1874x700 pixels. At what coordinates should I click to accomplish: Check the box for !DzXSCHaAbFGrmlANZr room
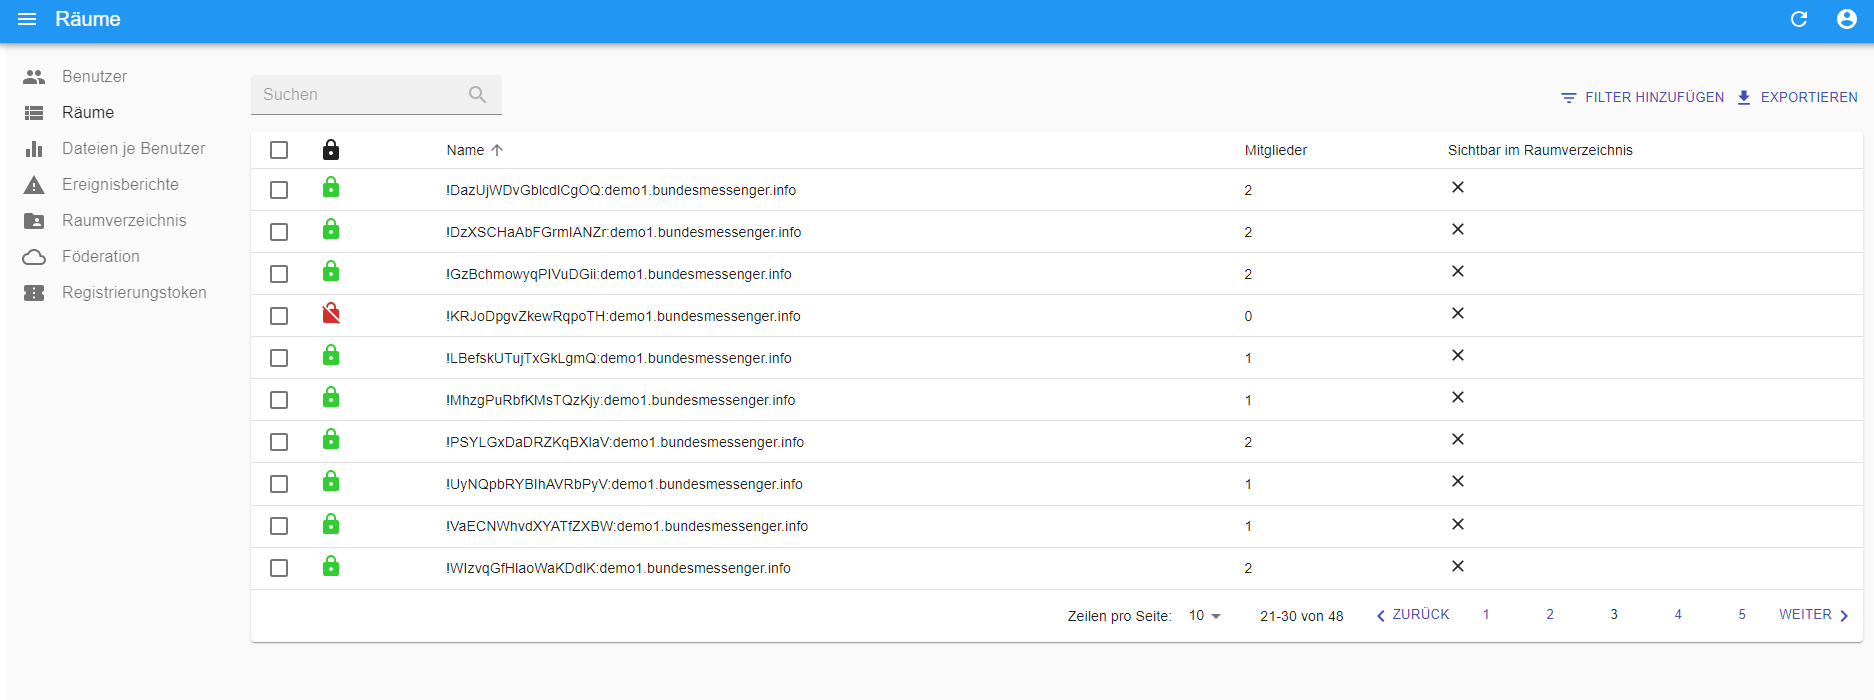[x=279, y=232]
